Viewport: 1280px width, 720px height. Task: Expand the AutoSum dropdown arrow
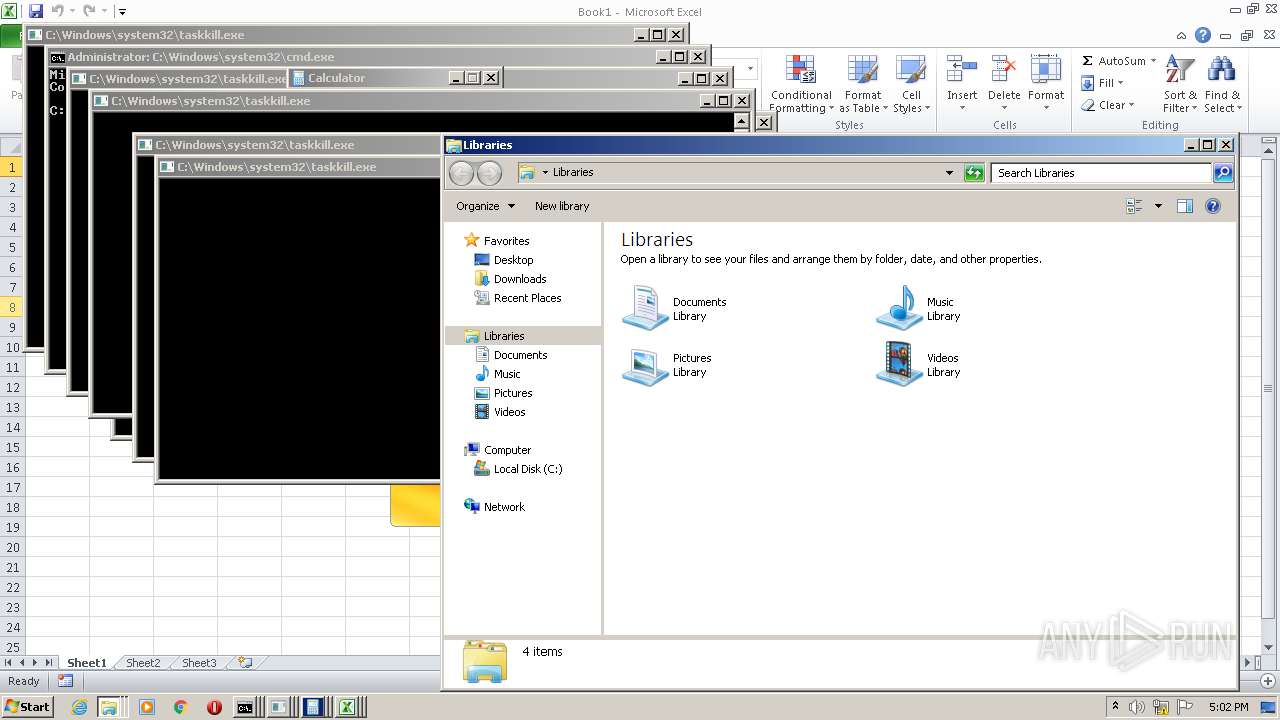tap(1153, 61)
